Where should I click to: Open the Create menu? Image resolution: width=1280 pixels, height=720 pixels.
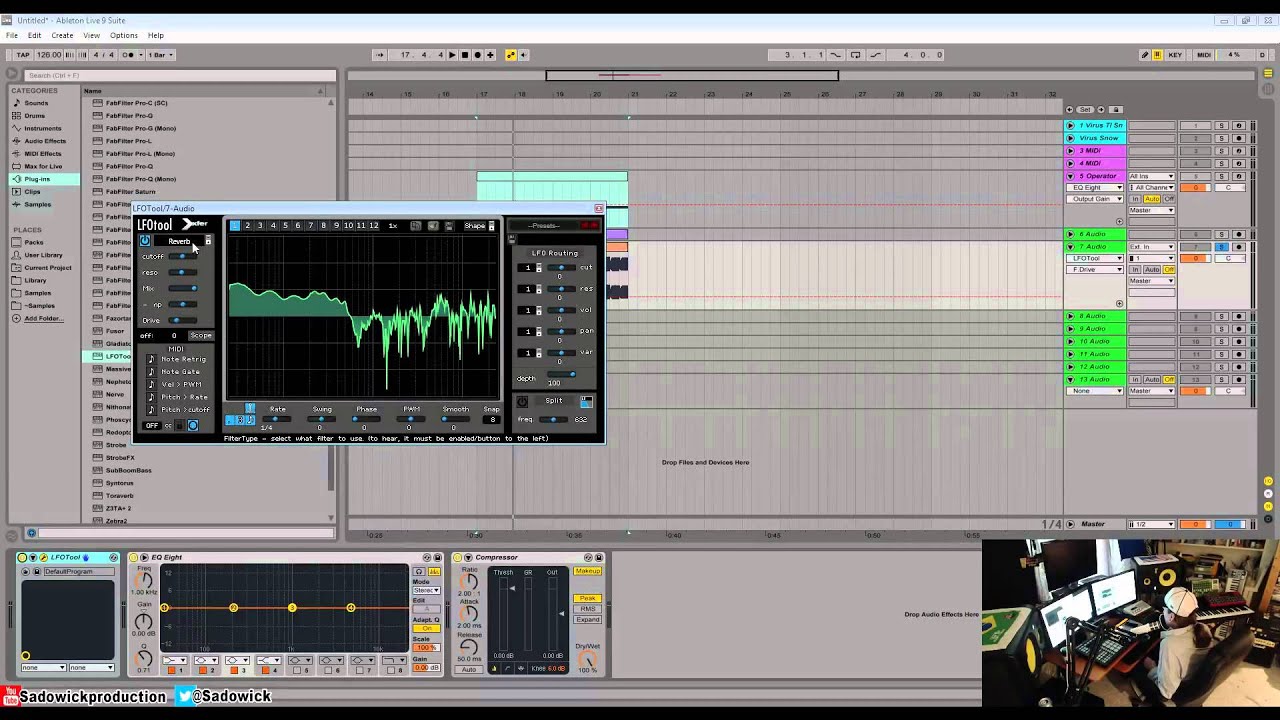[62, 35]
